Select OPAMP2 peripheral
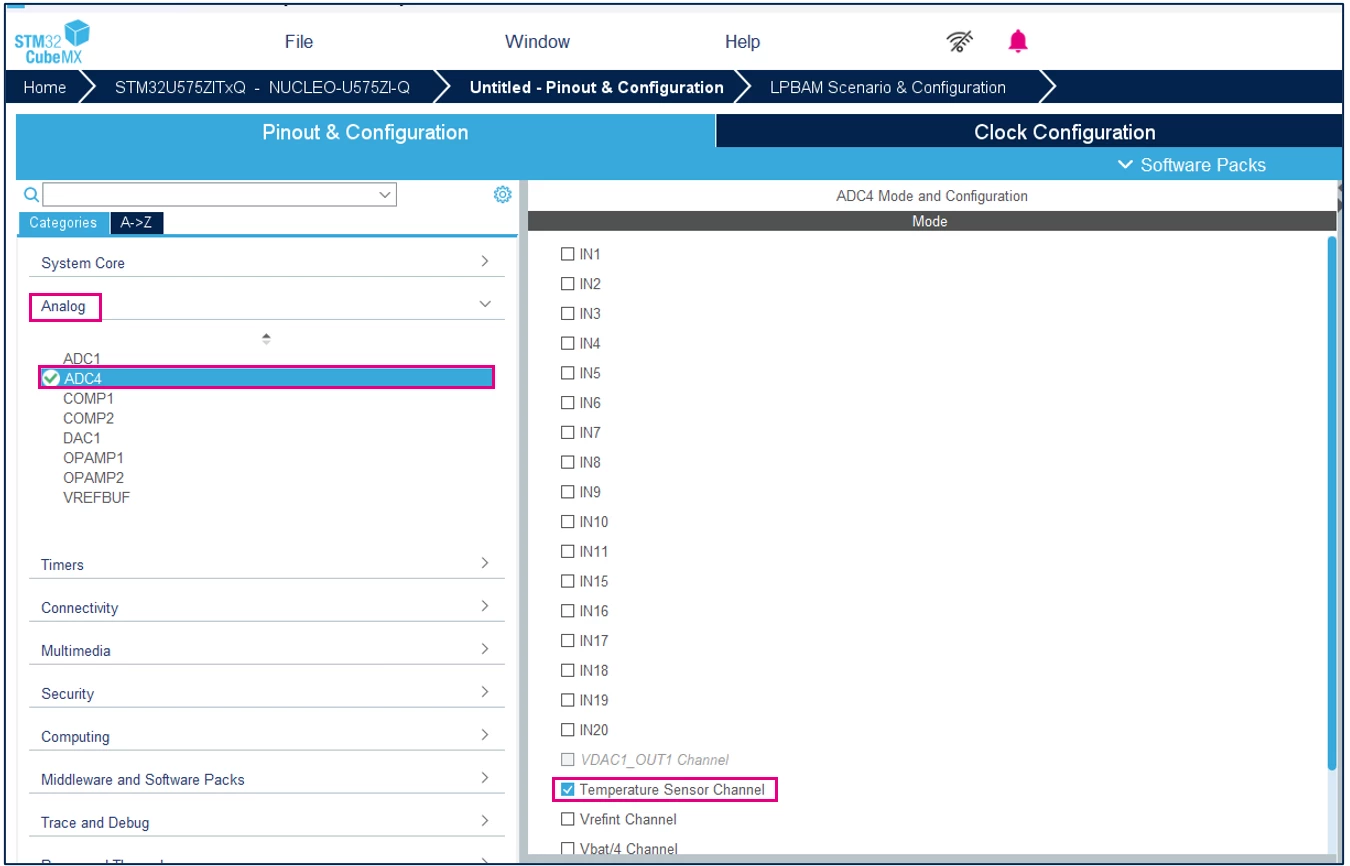The height and width of the screenshot is (866, 1350). (93, 478)
